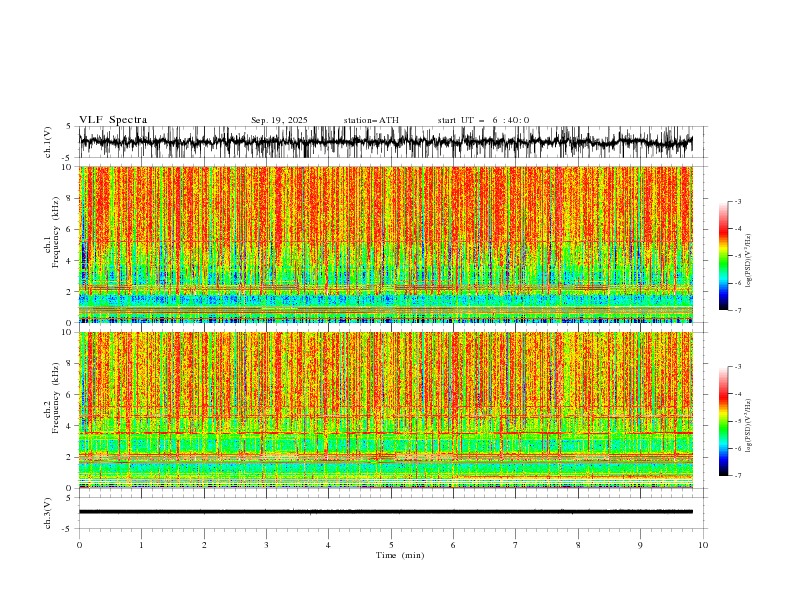
Task: Click the -3 label on upper color scale
Action: click(737, 201)
